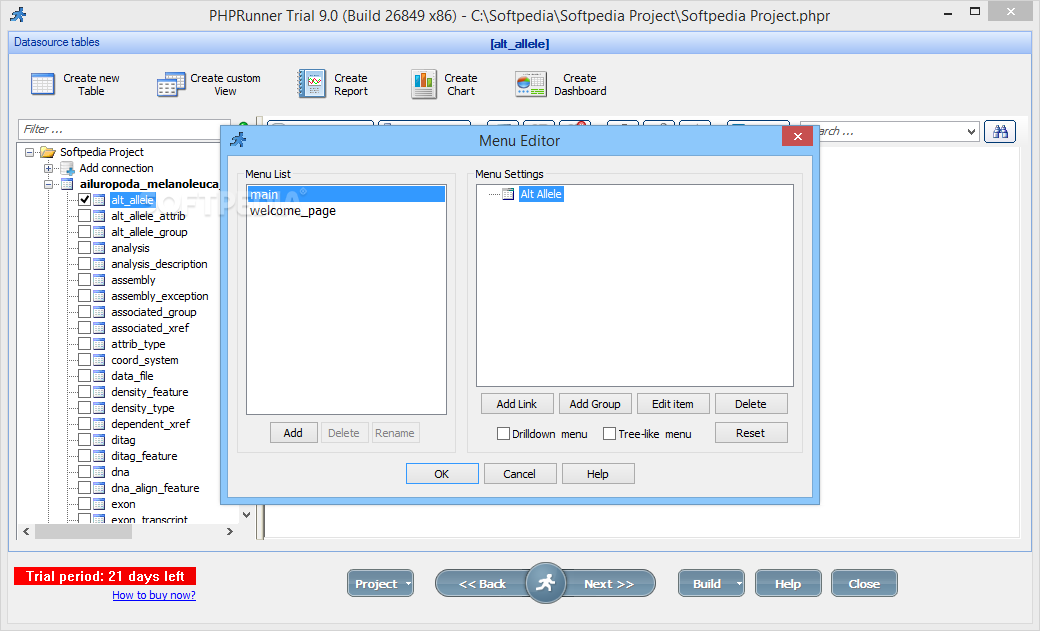Click the tree scroll down arrow

click(246, 515)
